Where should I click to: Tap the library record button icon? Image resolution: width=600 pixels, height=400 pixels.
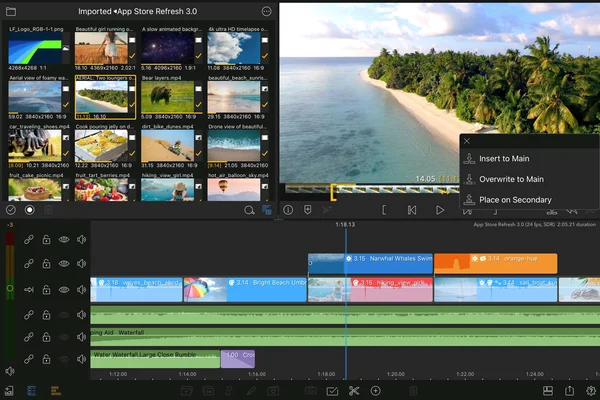point(29,210)
